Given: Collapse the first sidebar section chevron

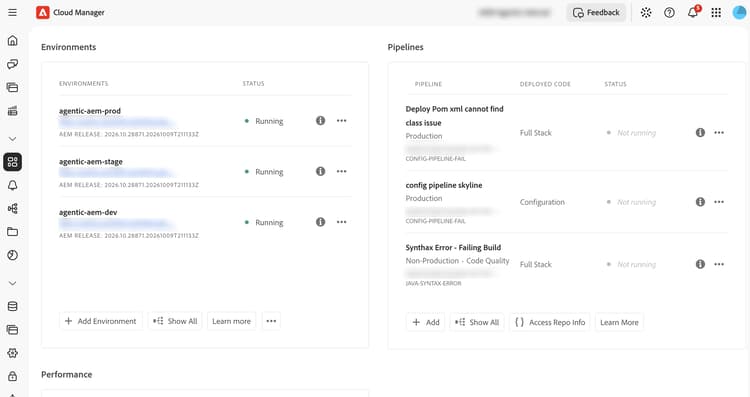Looking at the screenshot, I should (x=12, y=139).
